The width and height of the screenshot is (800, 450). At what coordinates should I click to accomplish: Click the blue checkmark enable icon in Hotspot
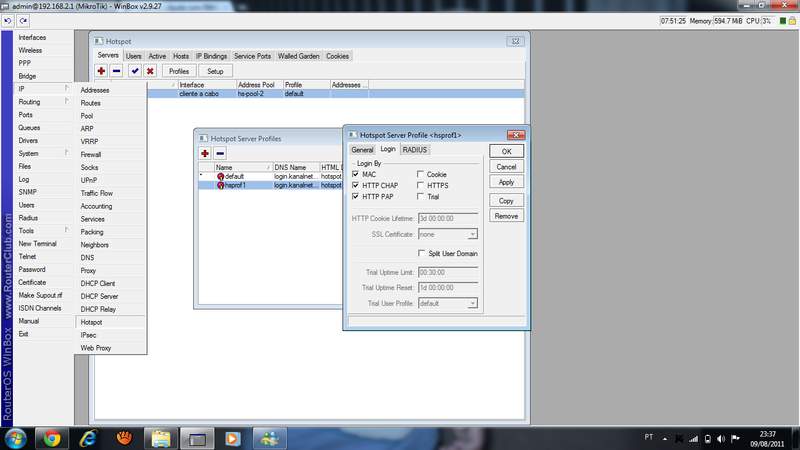[x=135, y=71]
